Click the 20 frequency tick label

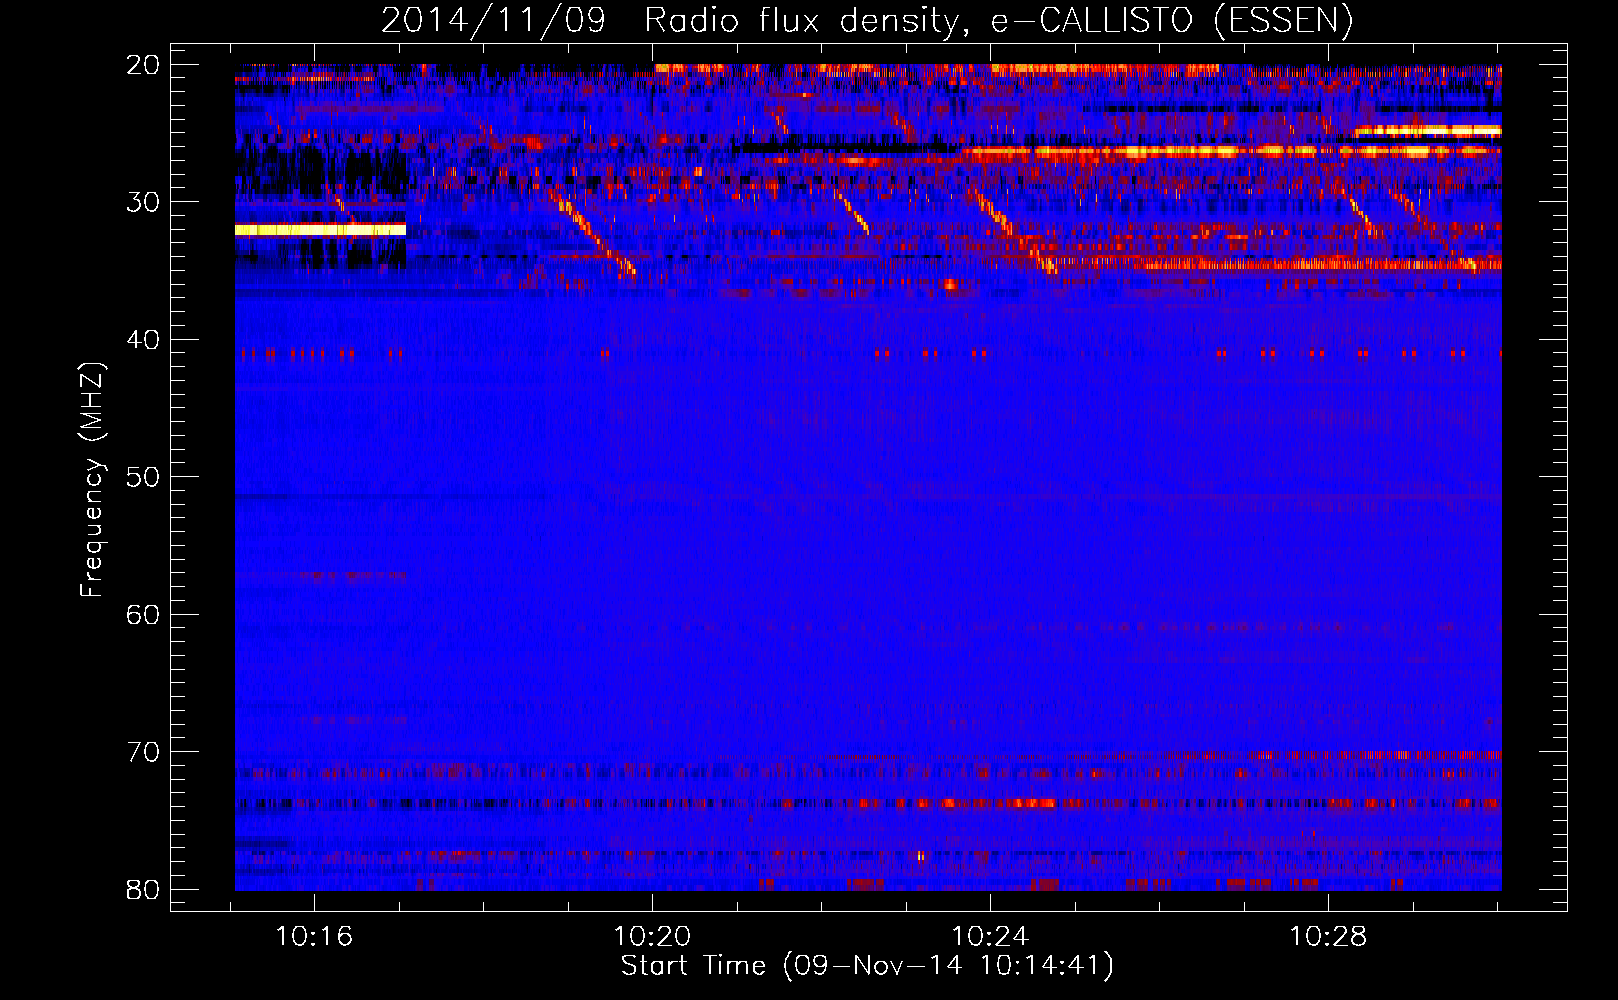[x=143, y=64]
